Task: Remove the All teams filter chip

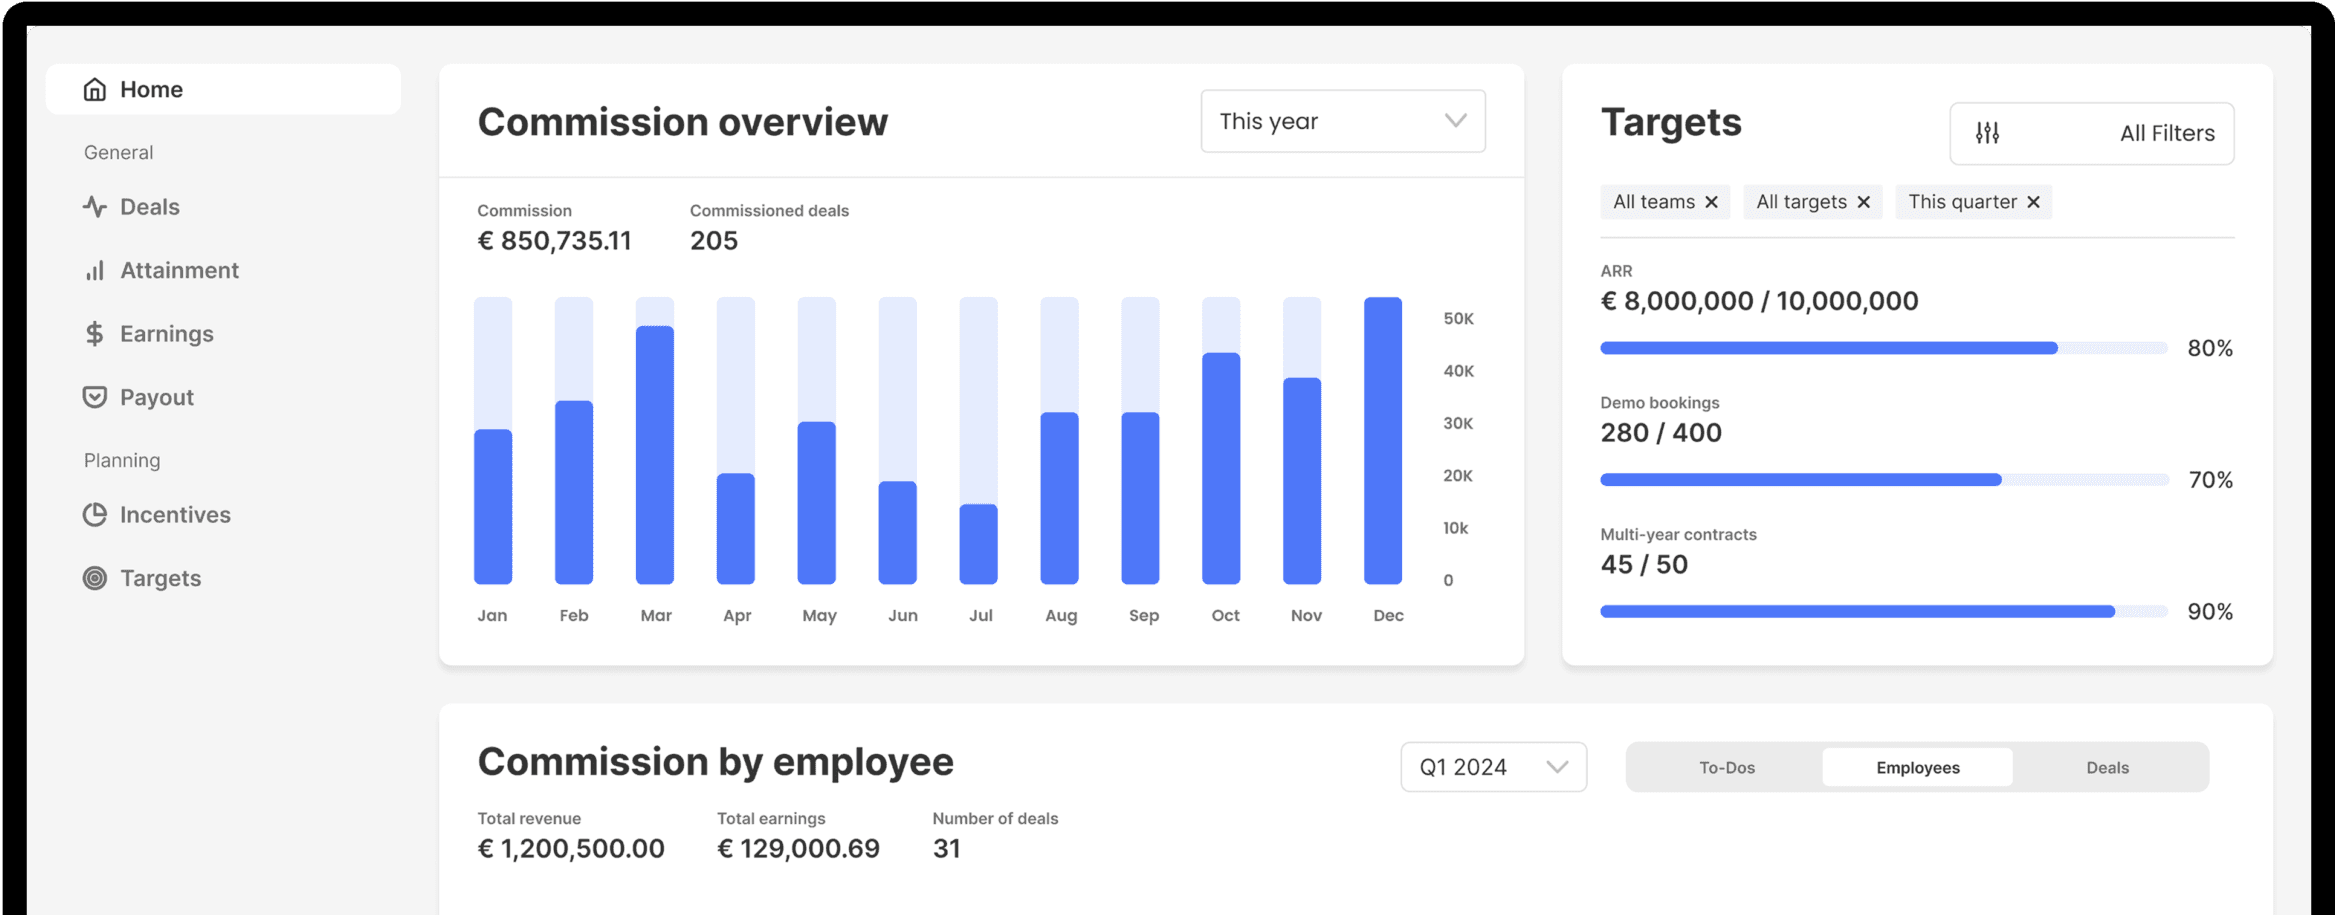Action: coord(1711,202)
